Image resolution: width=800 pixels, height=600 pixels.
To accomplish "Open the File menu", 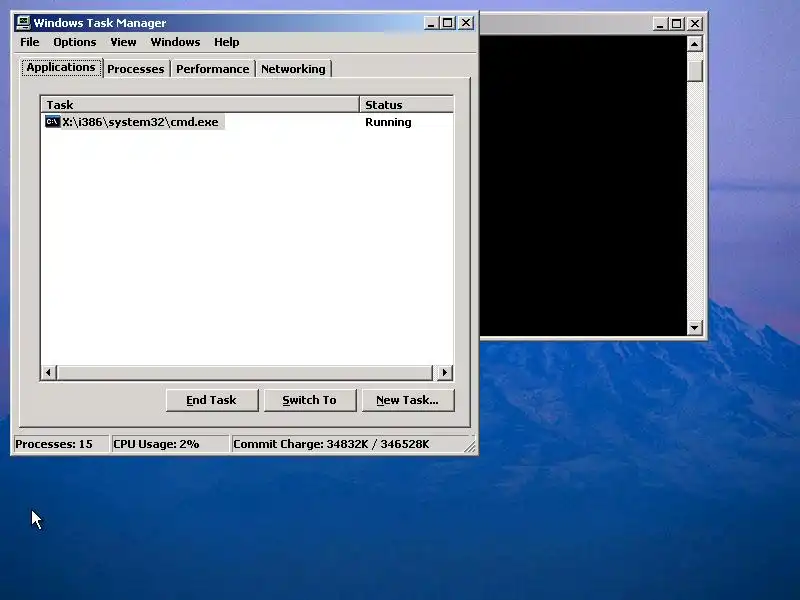I will pos(30,42).
